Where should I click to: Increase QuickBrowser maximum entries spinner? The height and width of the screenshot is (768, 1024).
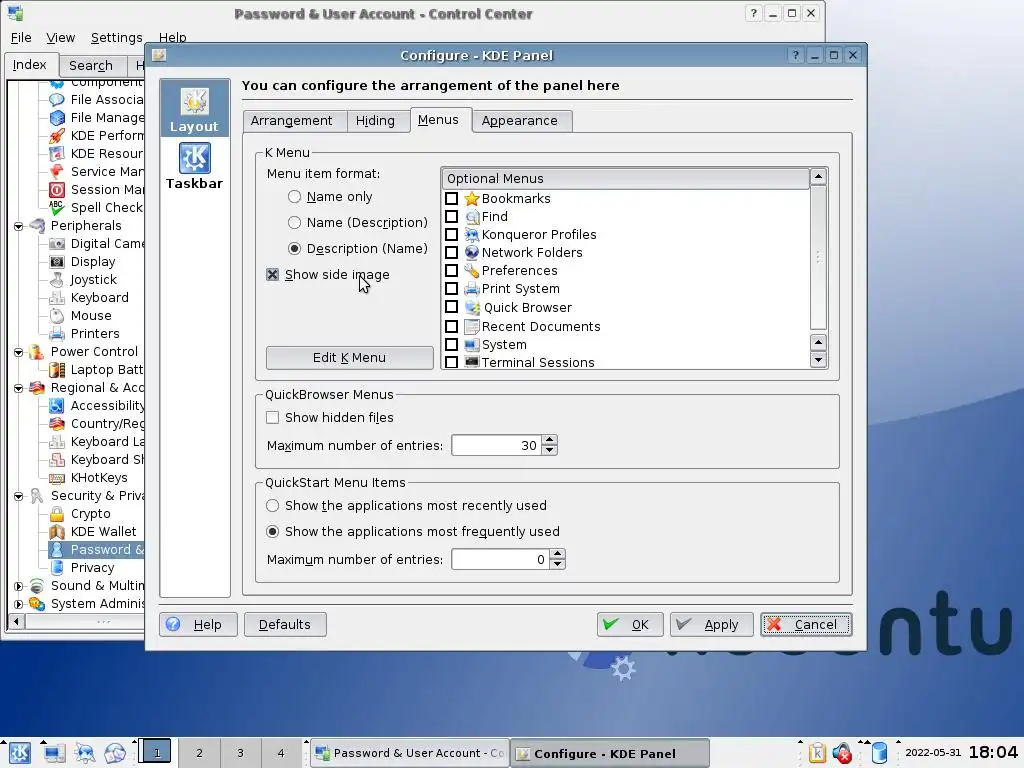pos(550,441)
